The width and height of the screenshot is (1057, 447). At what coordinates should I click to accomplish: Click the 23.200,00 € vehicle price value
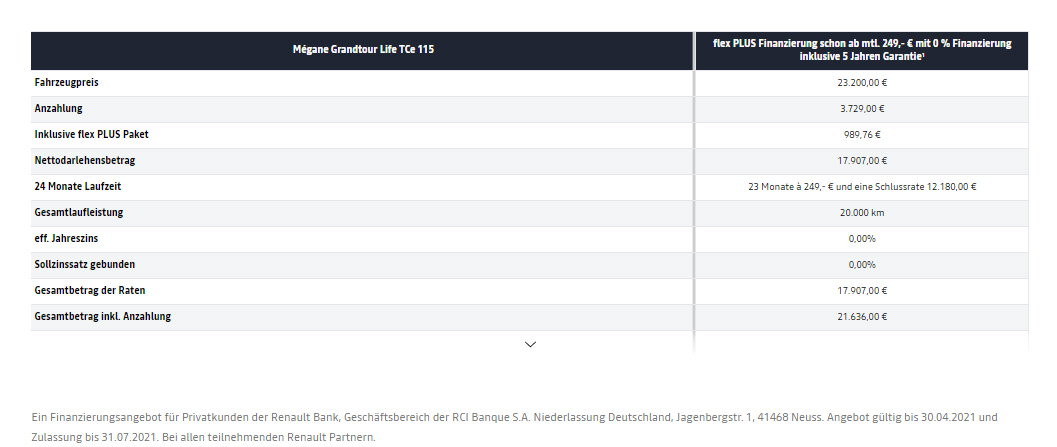click(x=862, y=82)
